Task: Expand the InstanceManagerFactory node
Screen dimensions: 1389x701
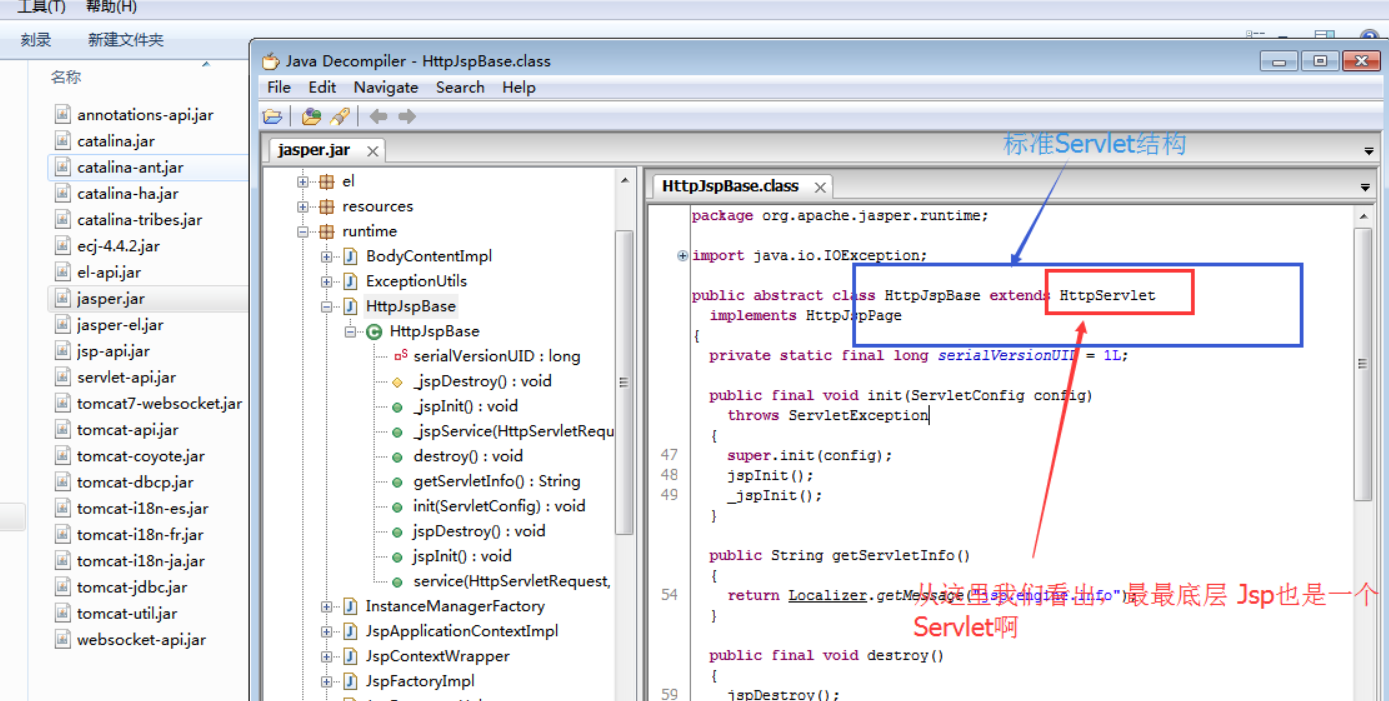Action: (x=326, y=607)
